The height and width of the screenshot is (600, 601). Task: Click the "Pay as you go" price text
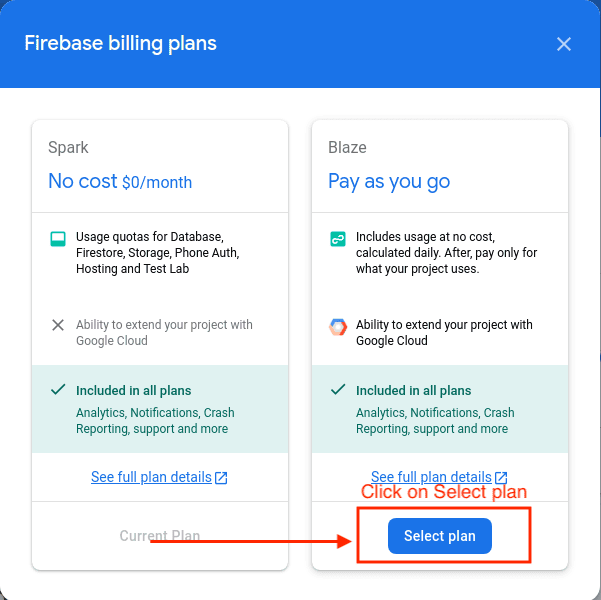click(x=389, y=182)
